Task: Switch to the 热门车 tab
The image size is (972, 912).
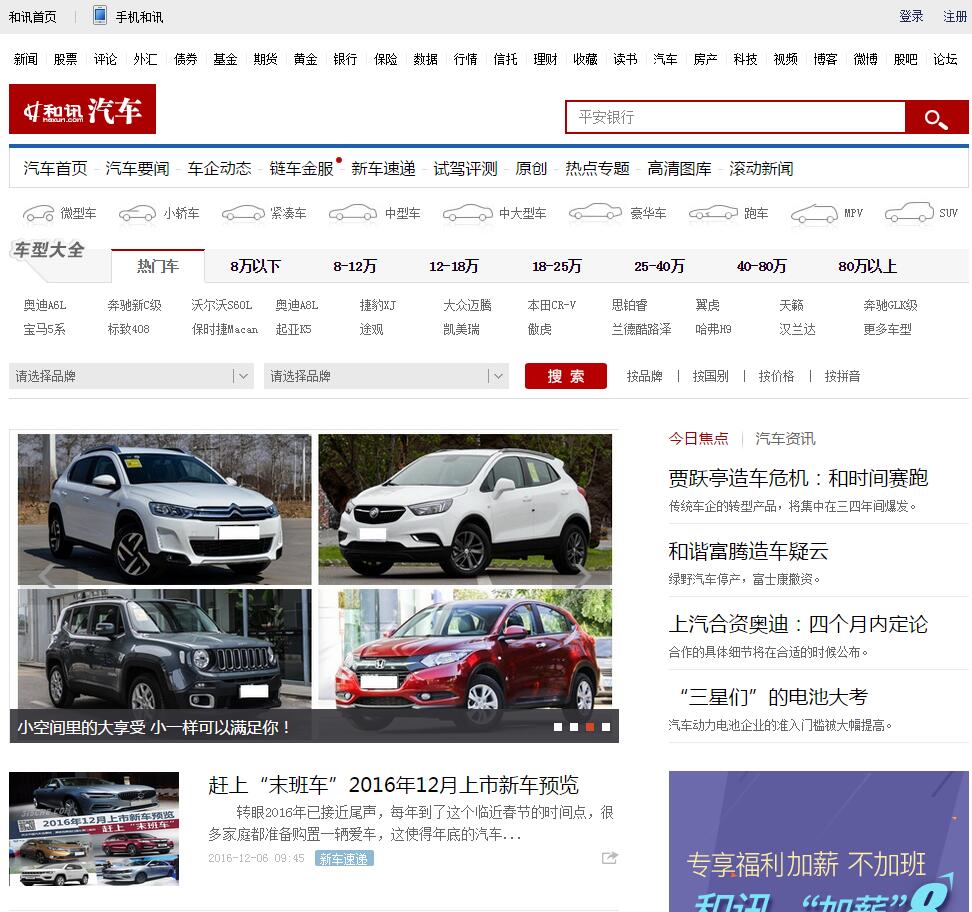Action: (158, 267)
